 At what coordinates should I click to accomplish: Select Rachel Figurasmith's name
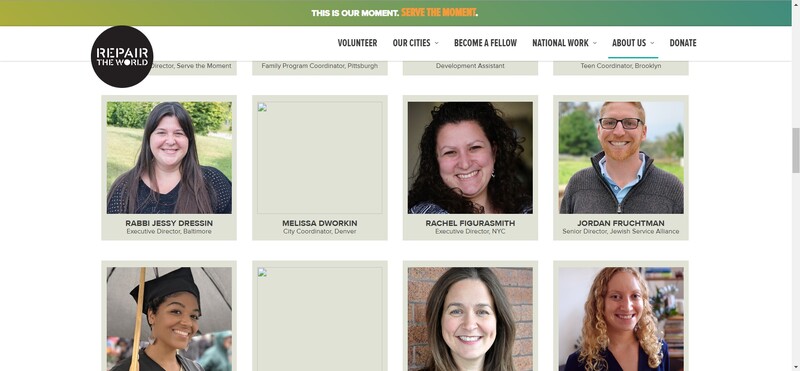(x=470, y=223)
